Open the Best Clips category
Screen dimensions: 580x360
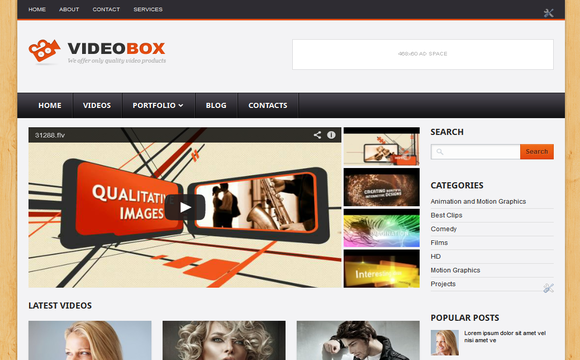coord(446,215)
